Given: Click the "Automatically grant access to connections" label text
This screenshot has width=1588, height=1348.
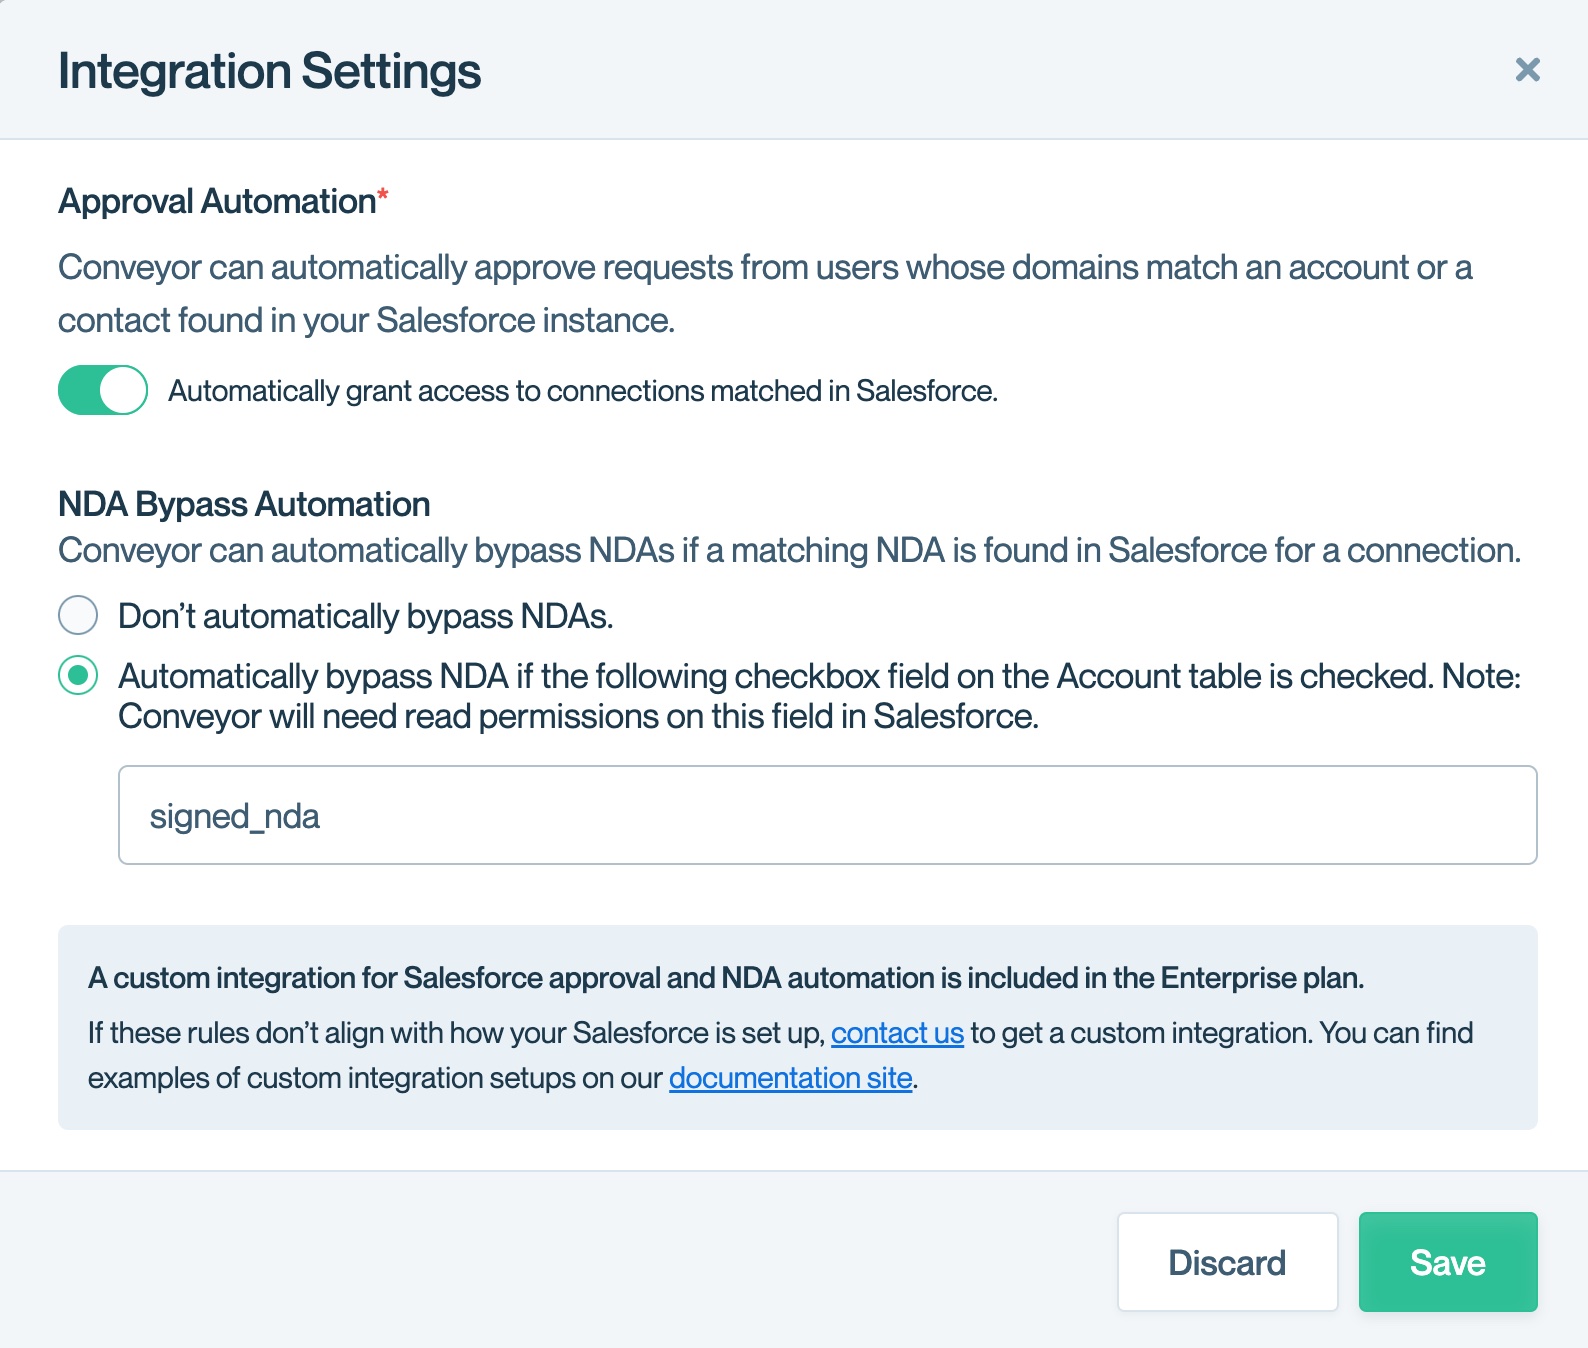Looking at the screenshot, I should [x=582, y=391].
